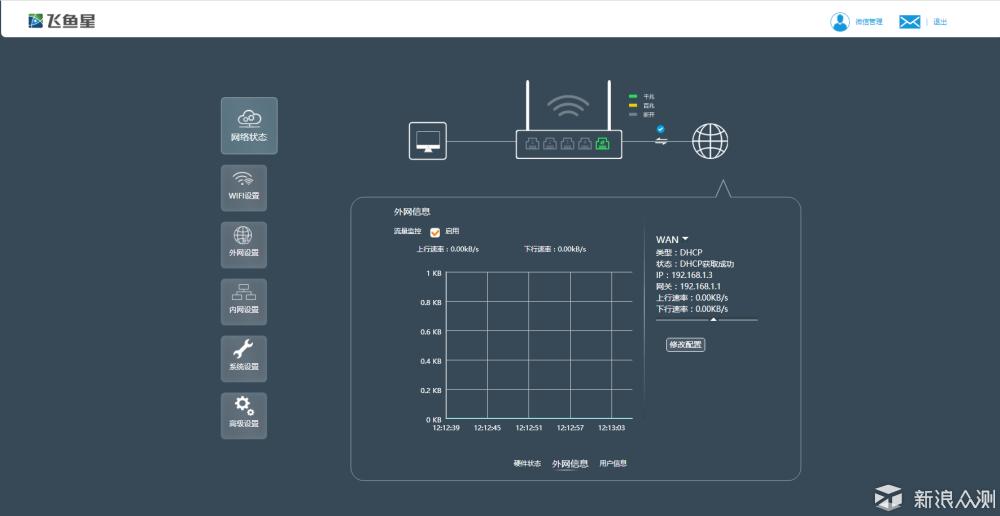Click the WiFi signal icon above router
This screenshot has height=516, width=1000.
tap(568, 106)
